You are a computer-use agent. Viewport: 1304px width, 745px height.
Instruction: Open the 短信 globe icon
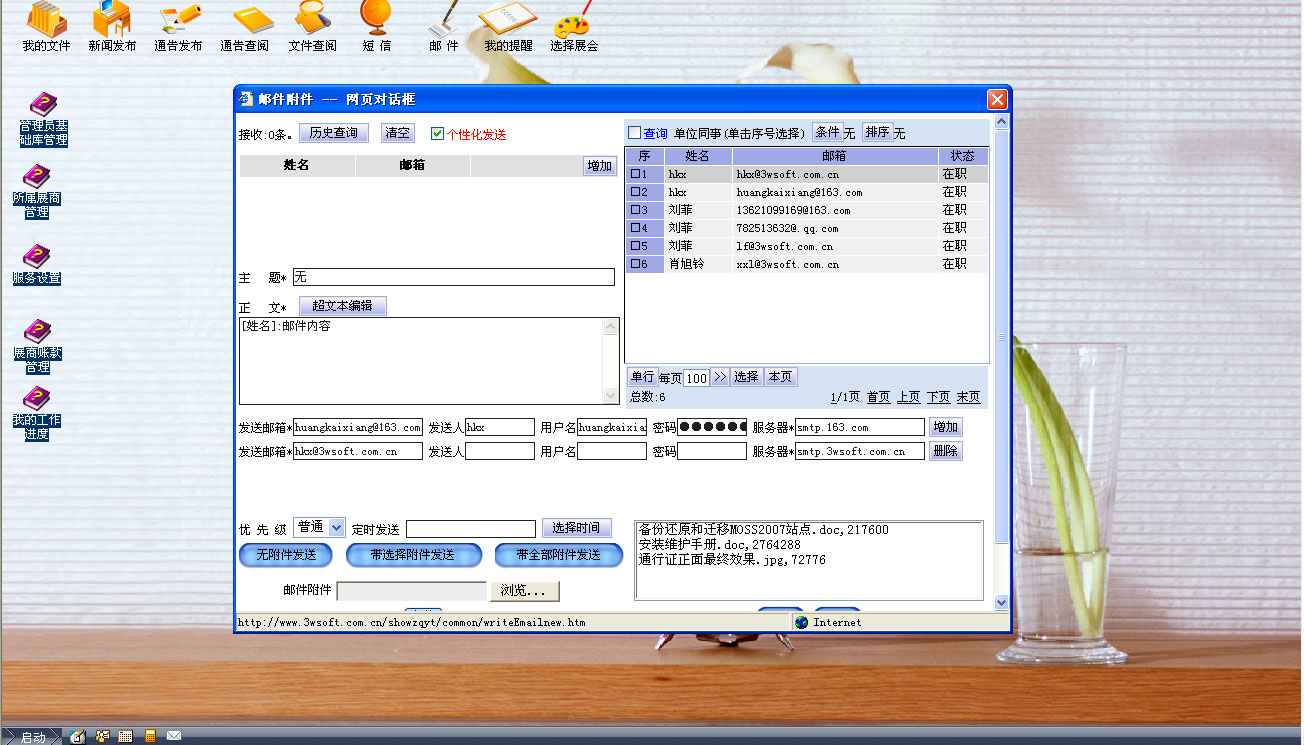[x=376, y=24]
